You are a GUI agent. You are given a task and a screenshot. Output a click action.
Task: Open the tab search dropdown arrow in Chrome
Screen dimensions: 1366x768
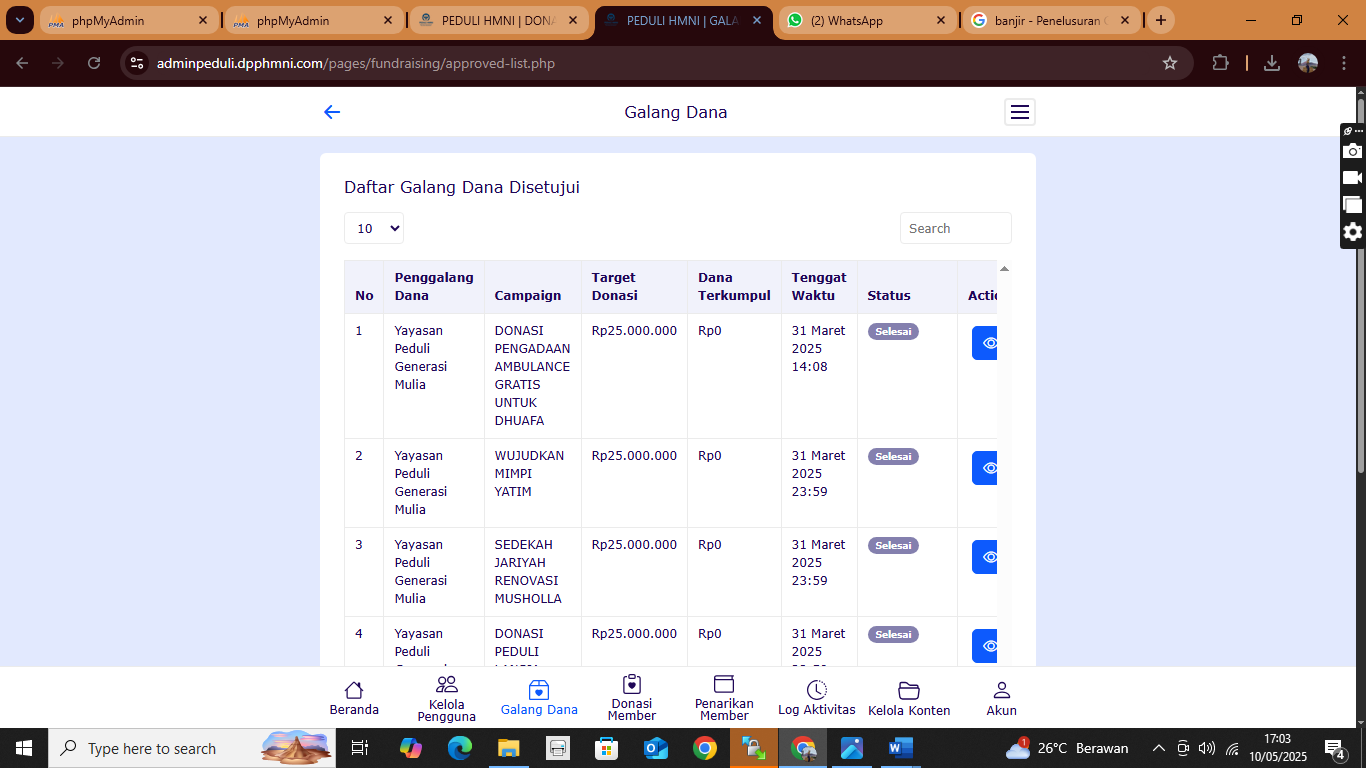tap(19, 20)
